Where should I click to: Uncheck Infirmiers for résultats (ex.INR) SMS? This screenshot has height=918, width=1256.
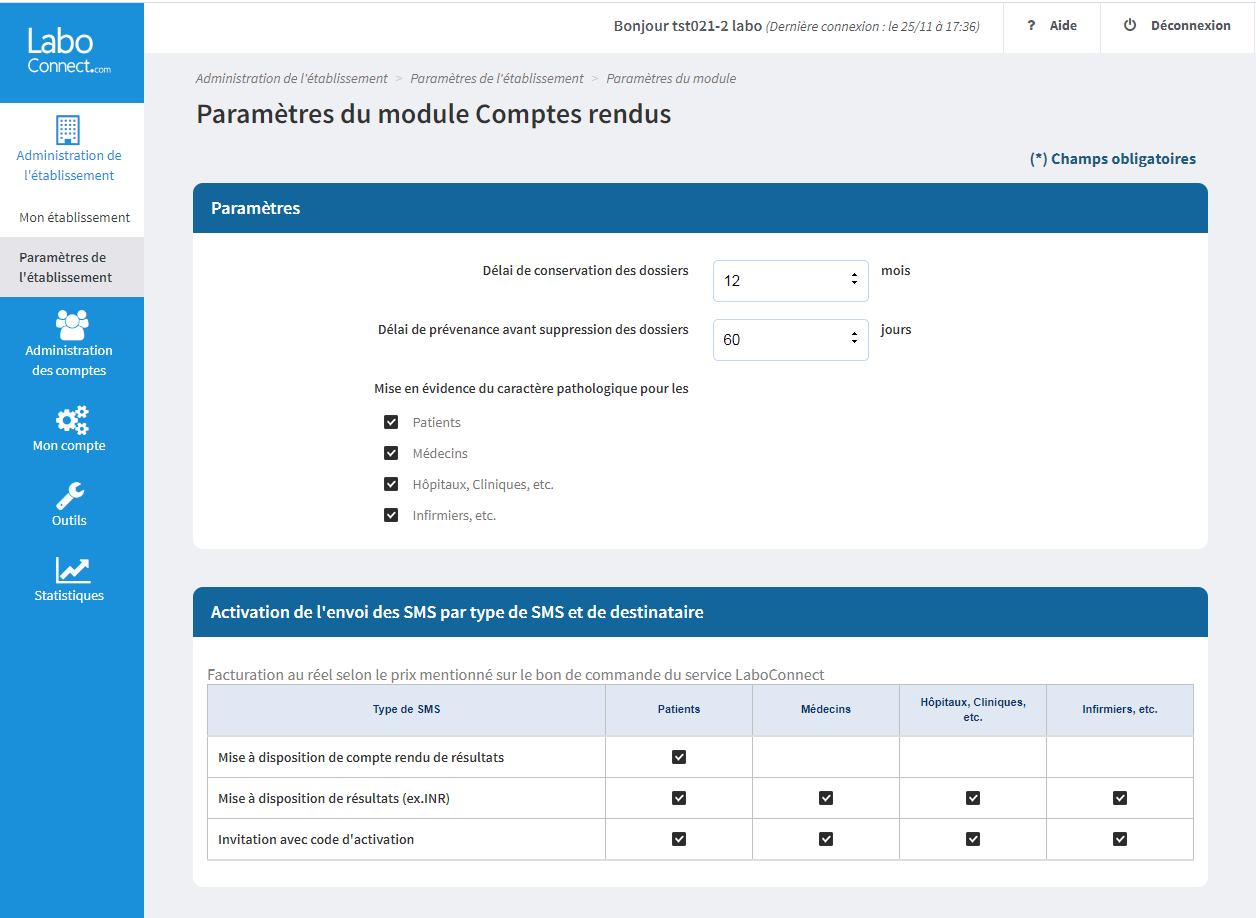point(1120,798)
